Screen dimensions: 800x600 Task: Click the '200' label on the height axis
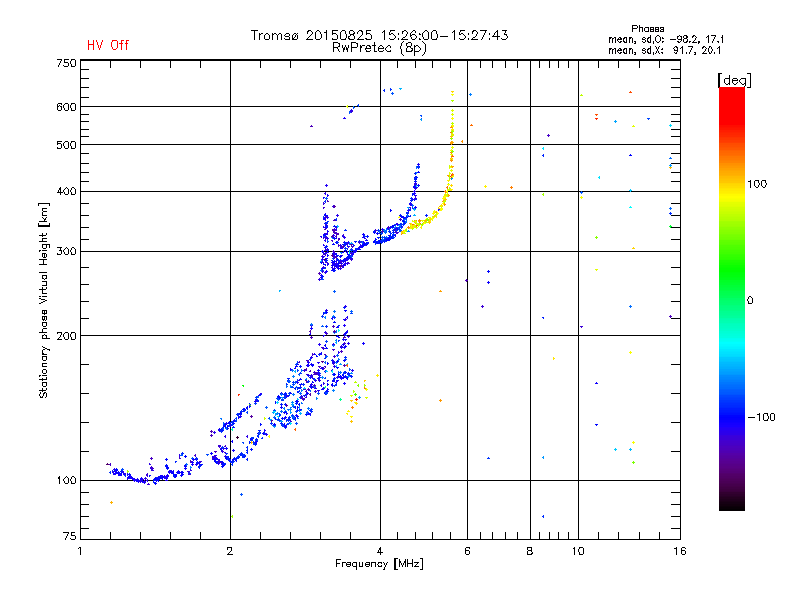click(x=66, y=336)
